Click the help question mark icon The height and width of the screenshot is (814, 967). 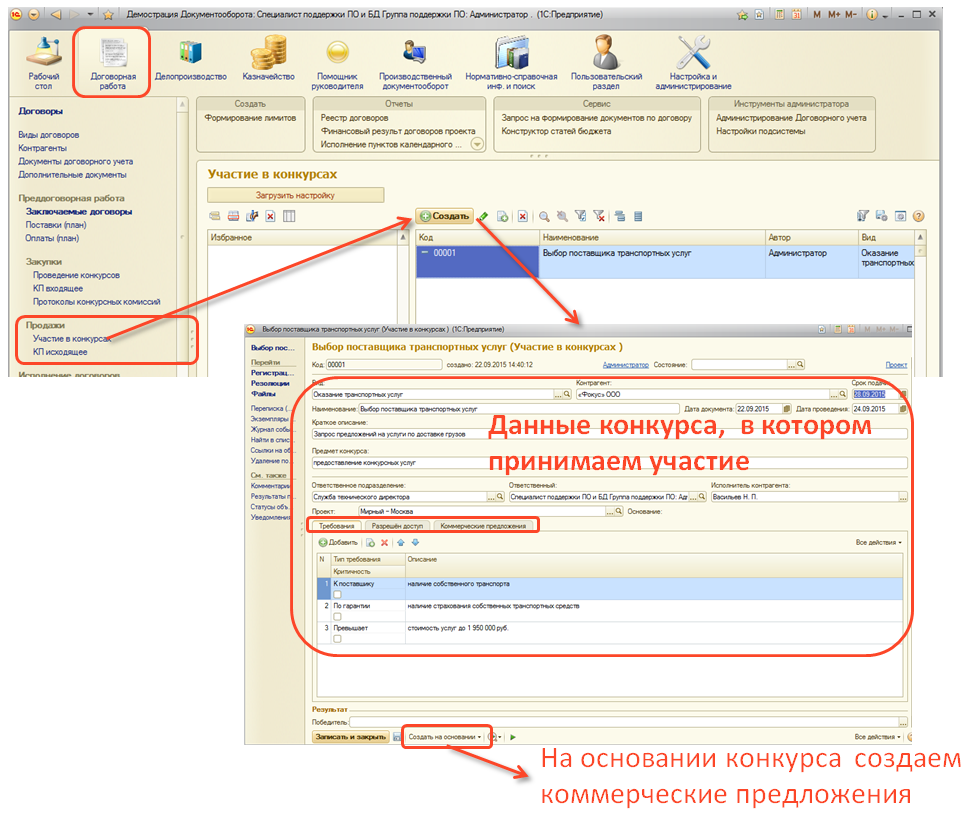pyautogui.click(x=918, y=216)
